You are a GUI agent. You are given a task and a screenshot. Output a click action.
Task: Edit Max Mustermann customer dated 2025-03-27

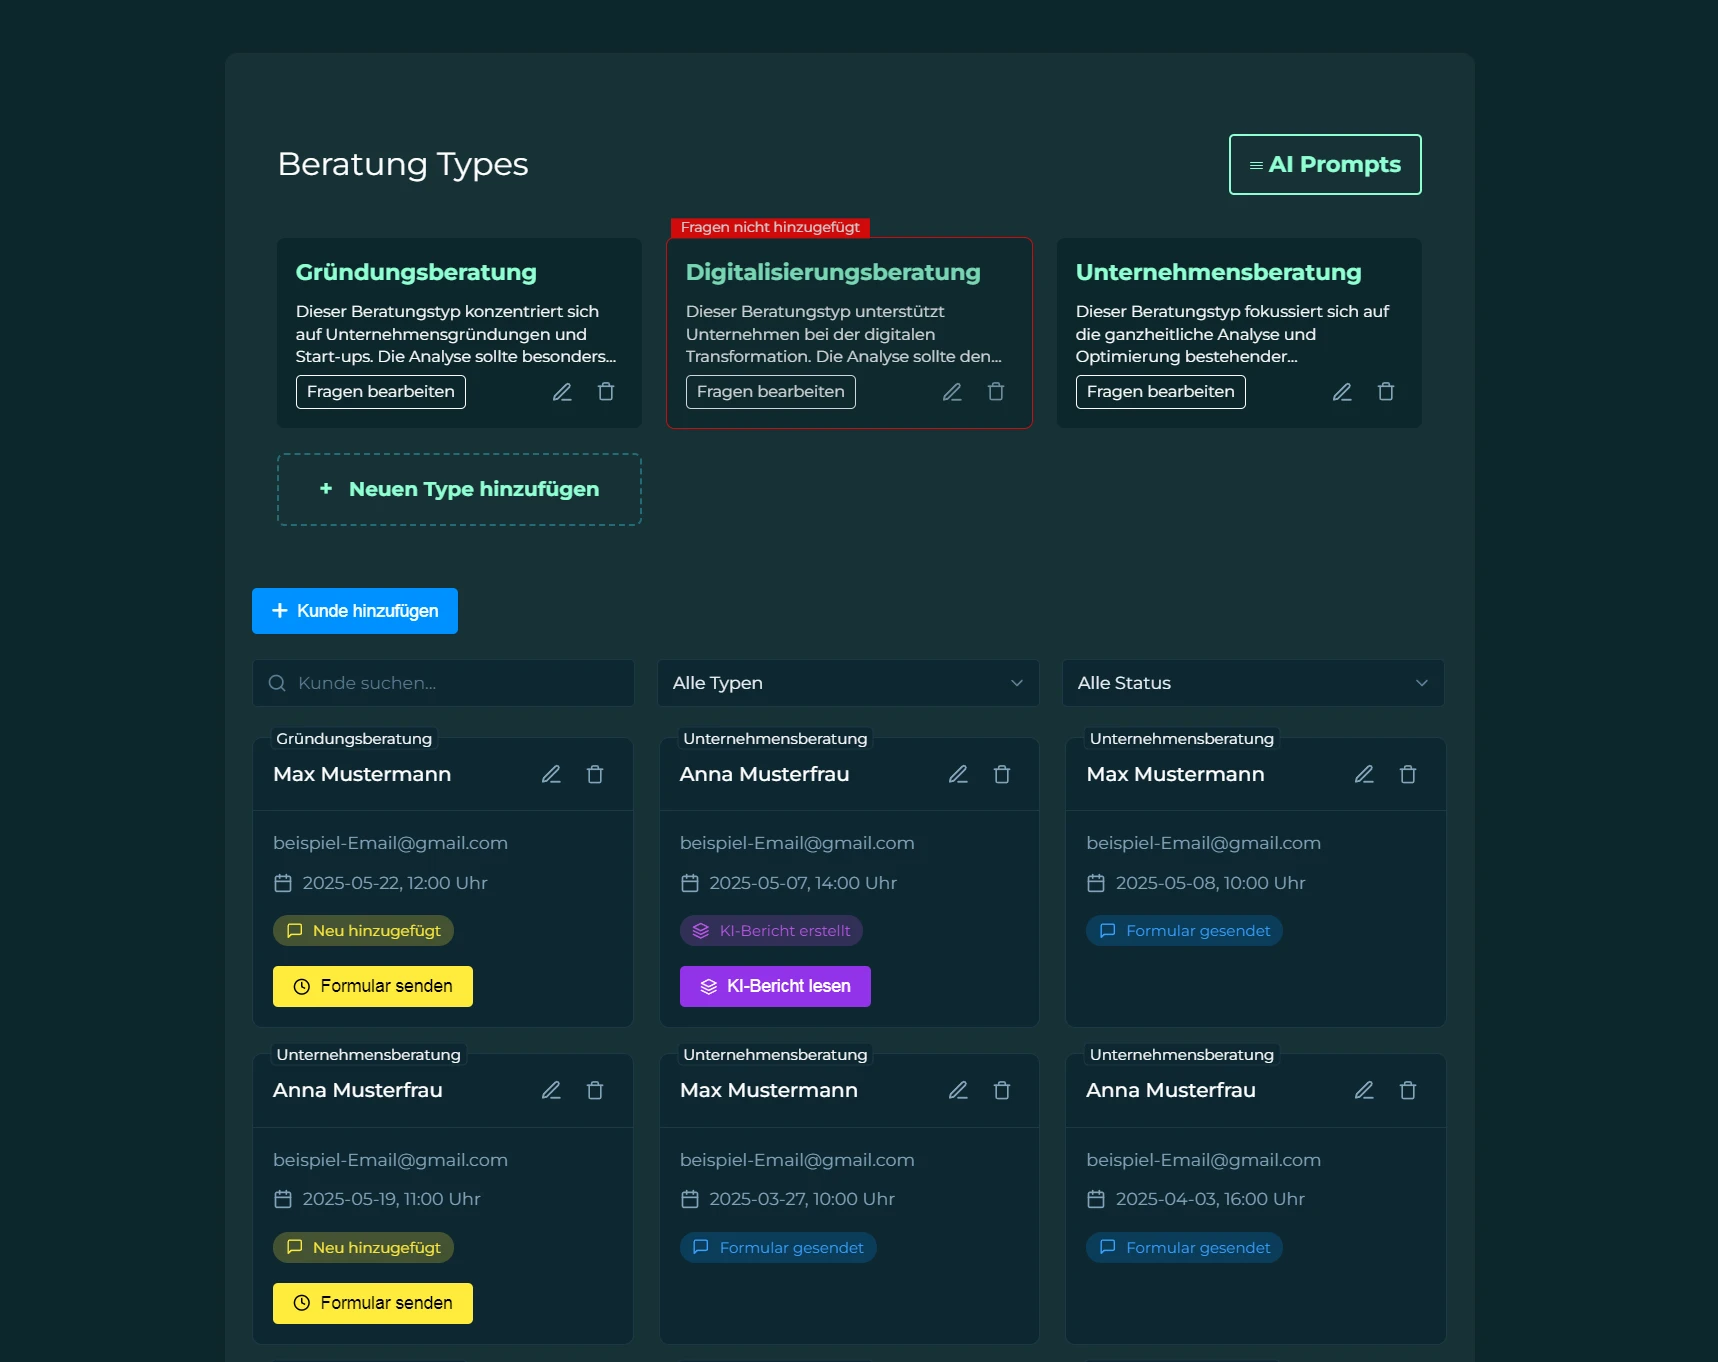pyautogui.click(x=958, y=1090)
